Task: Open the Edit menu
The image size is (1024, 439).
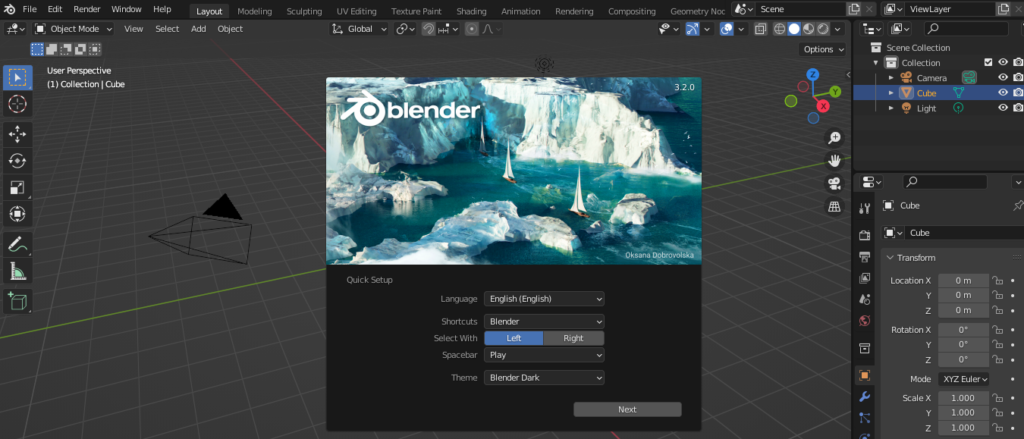Action: pos(55,10)
